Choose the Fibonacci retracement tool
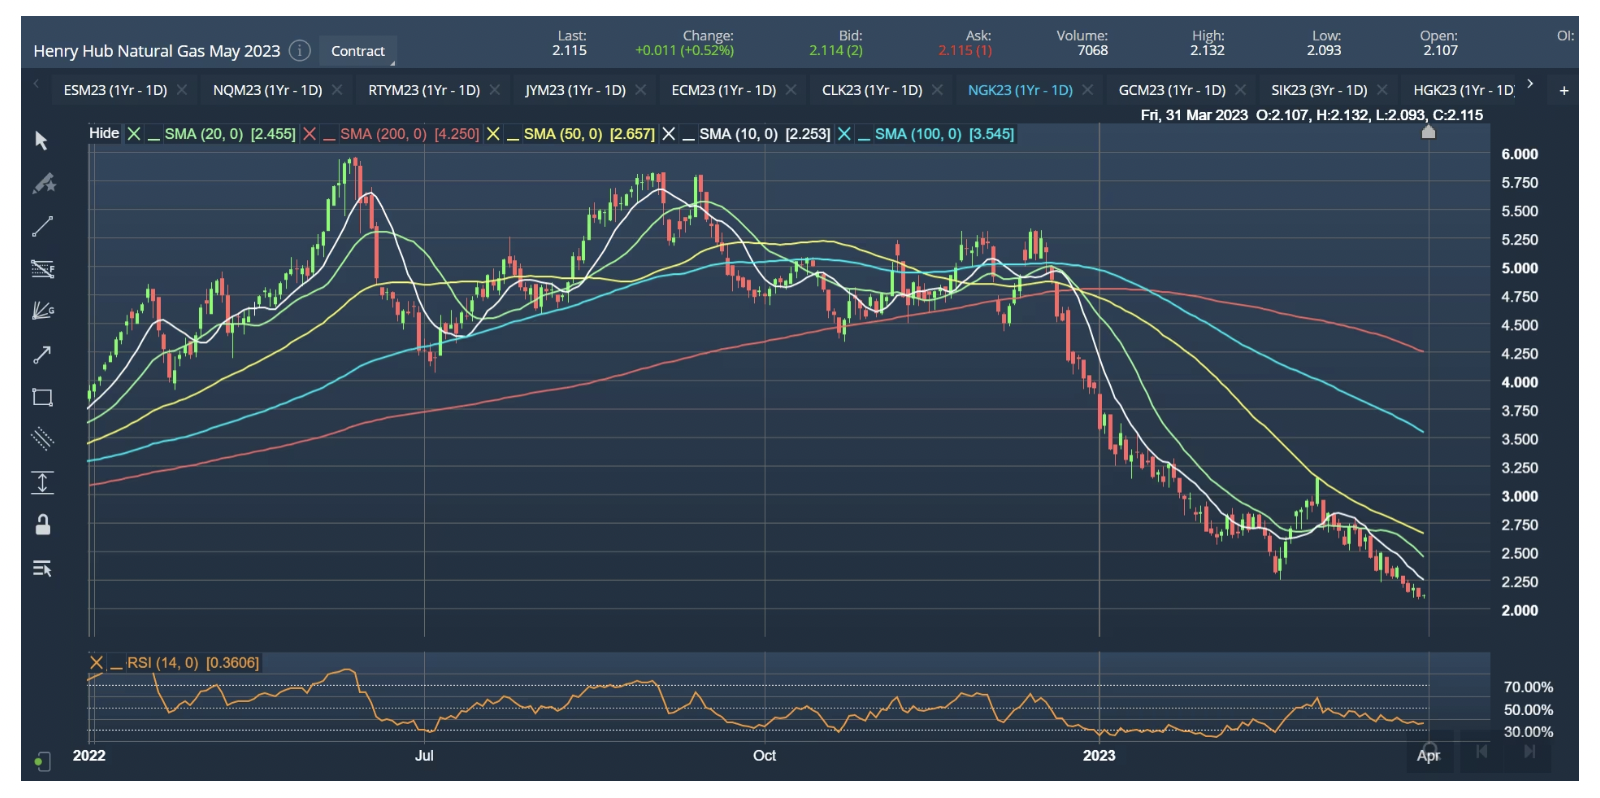 point(42,269)
